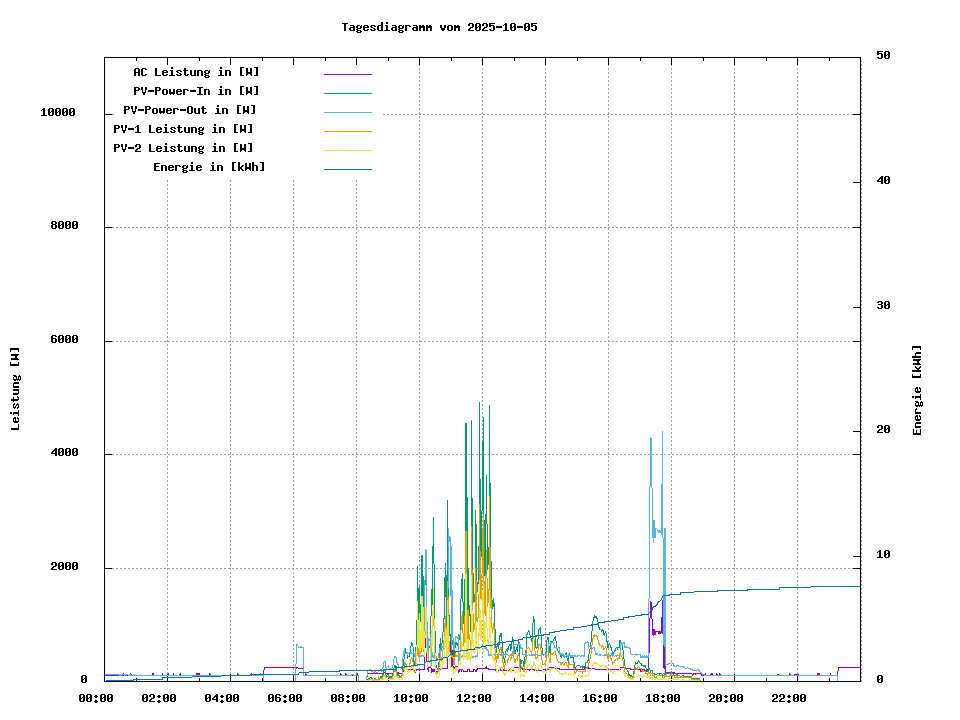Click the purple AC Leistung legend line sample

coord(347,74)
